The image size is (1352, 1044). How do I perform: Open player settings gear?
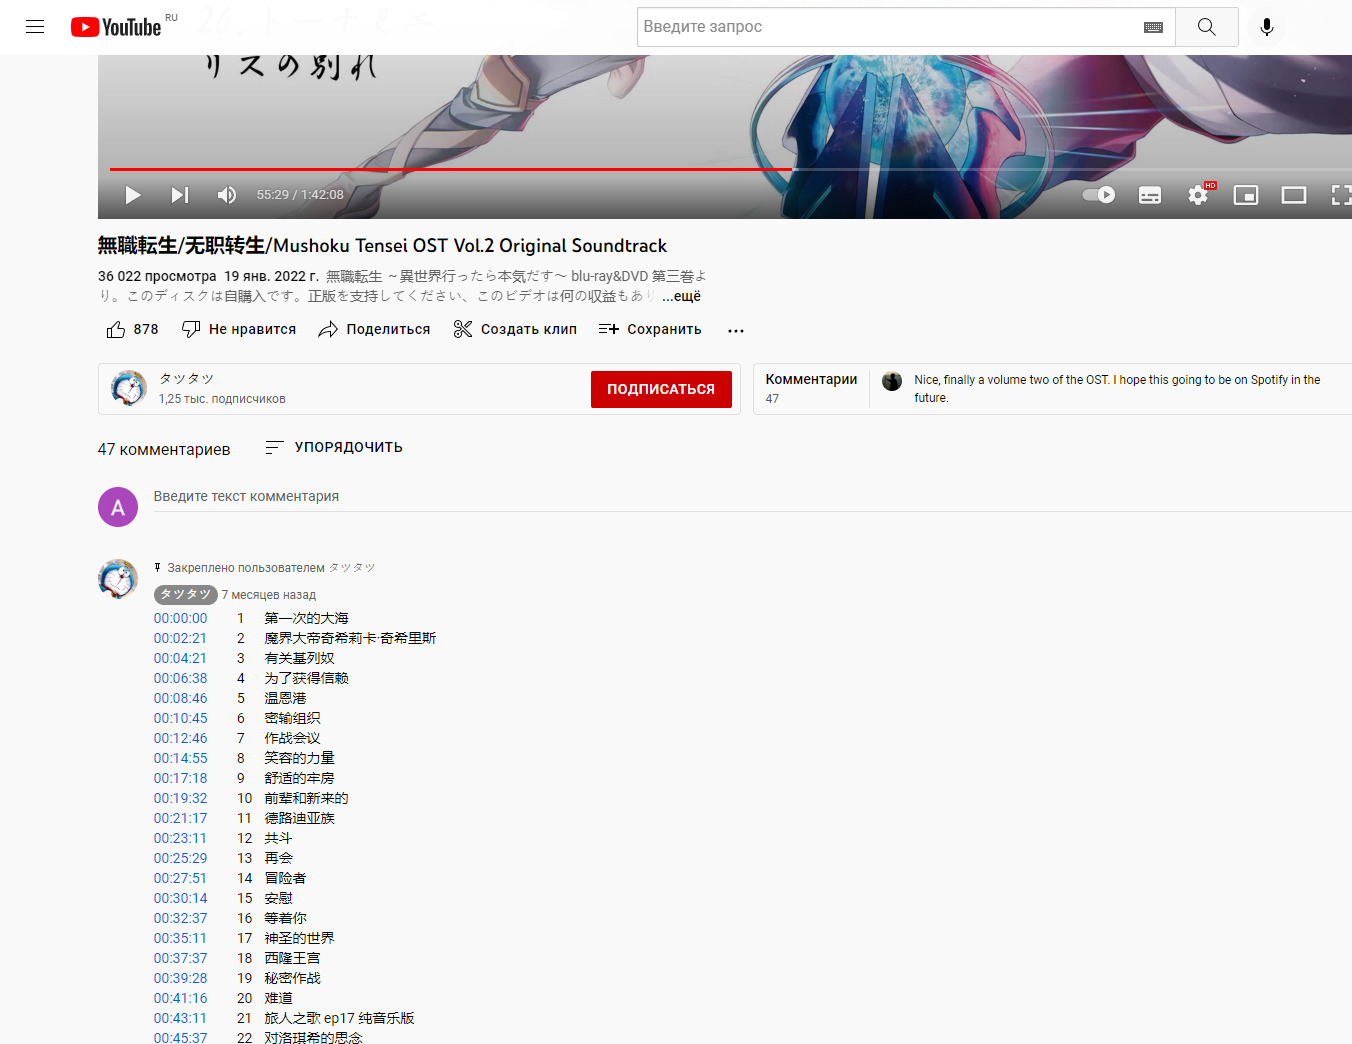tap(1198, 195)
